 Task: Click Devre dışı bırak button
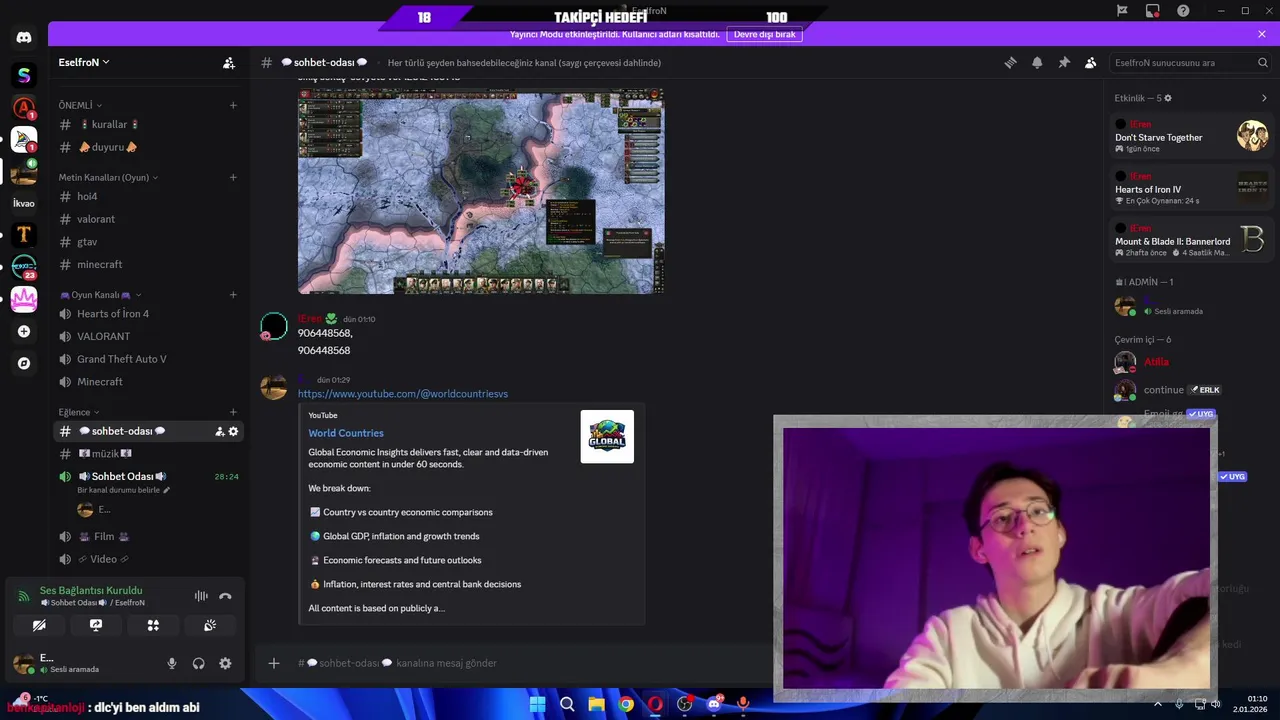765,34
